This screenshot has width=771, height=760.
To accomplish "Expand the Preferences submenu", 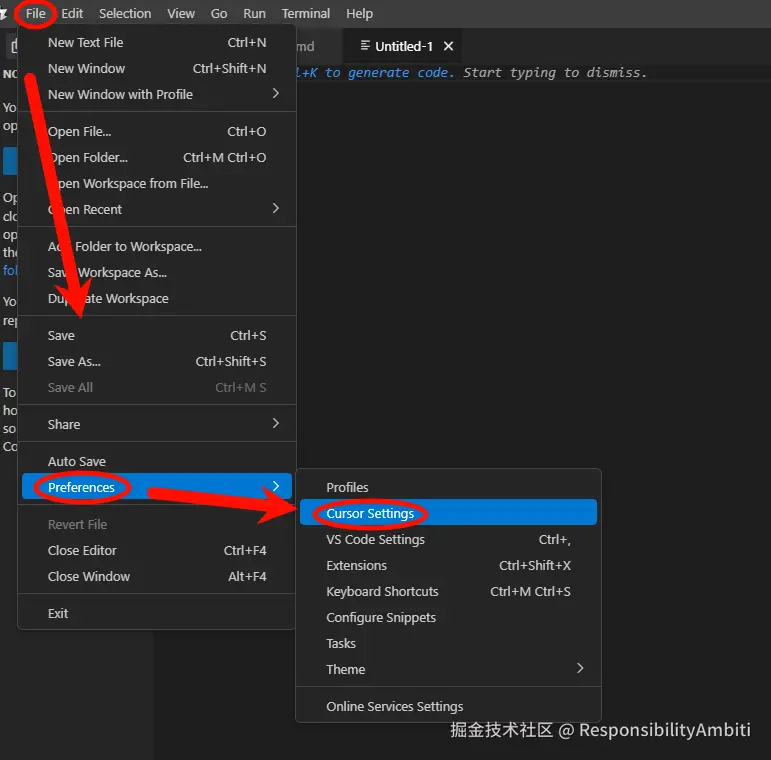I will point(157,487).
